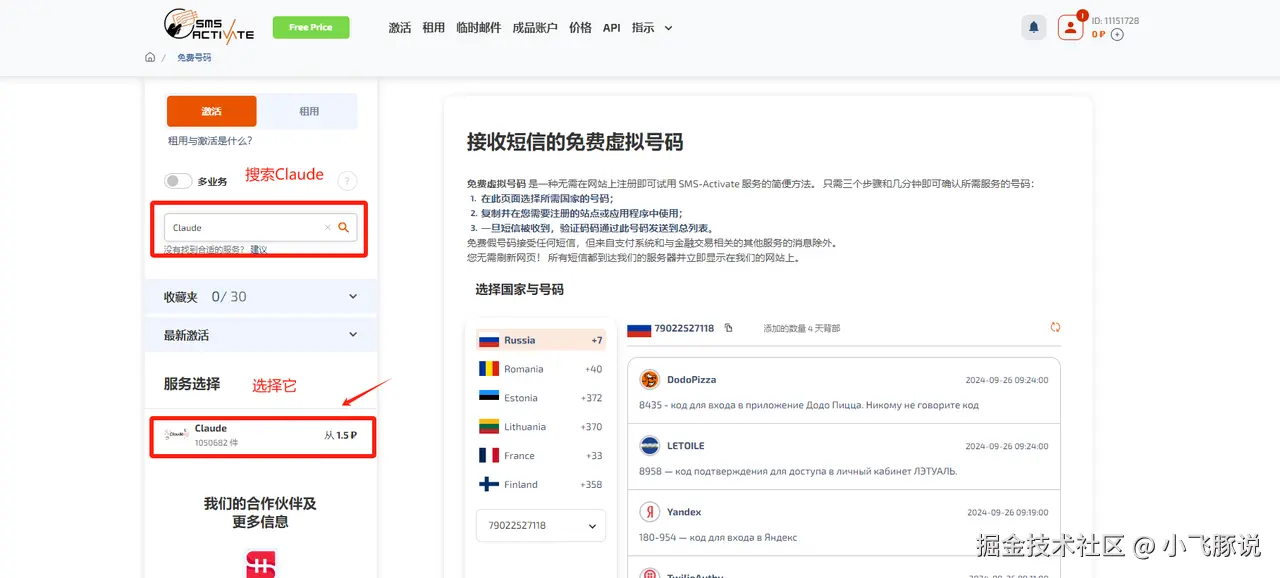This screenshot has height=578, width=1280.
Task: Open the phone number 79022527118 dropdown
Action: pos(541,526)
